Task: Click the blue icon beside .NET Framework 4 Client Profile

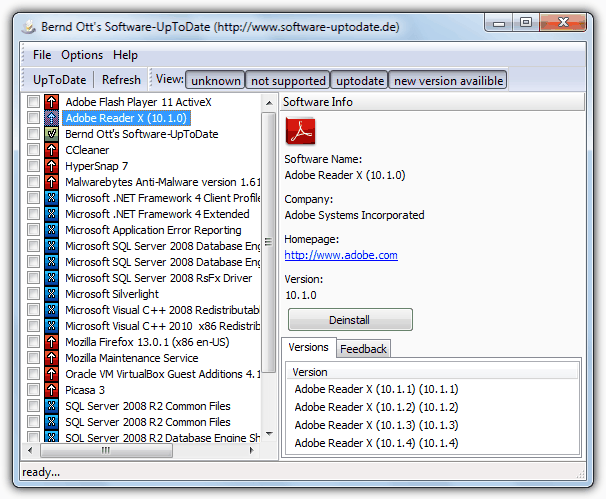Action: 51,198
